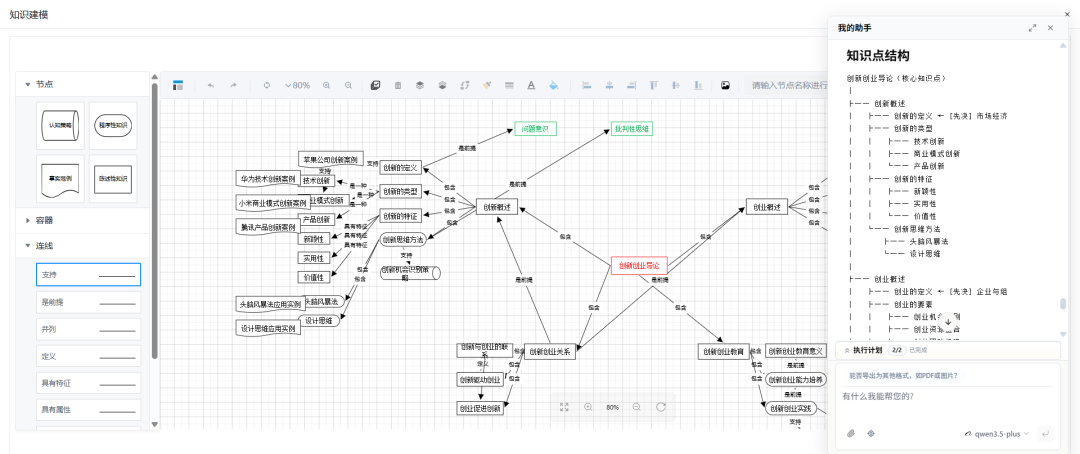This screenshot has width=1080, height=454.
Task: Select the 是前提 connector type
Action: click(88, 302)
